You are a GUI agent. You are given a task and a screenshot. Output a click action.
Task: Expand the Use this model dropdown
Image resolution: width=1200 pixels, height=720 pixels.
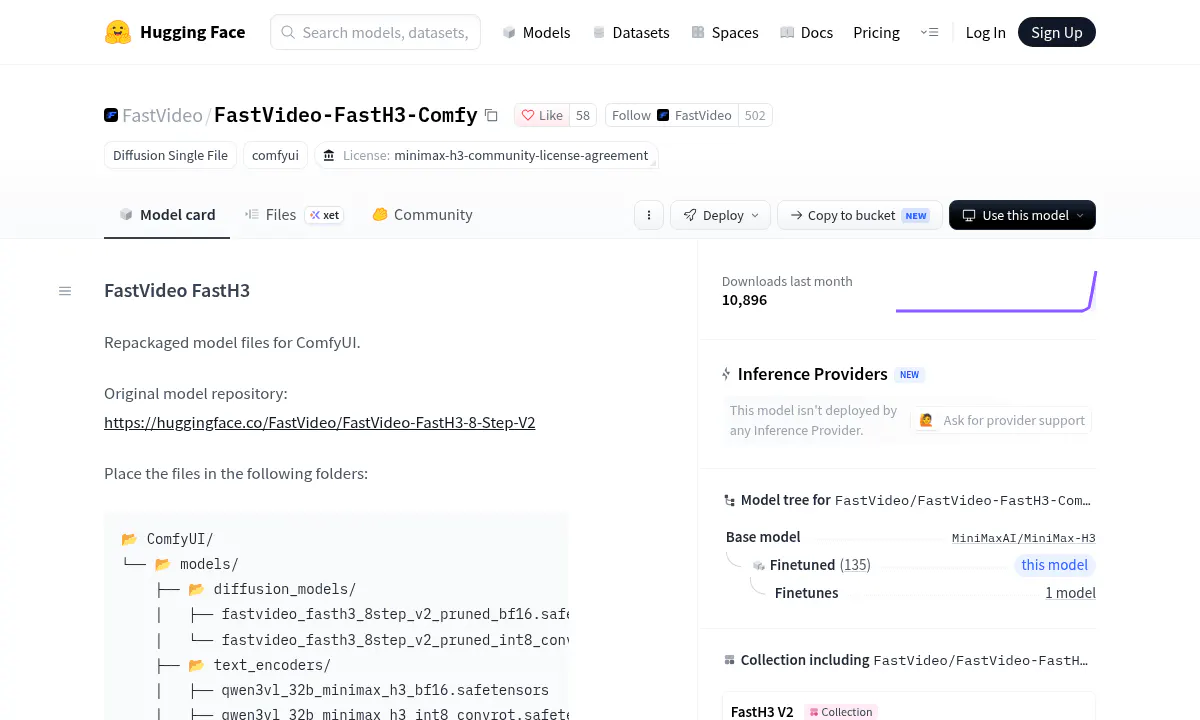click(1022, 215)
